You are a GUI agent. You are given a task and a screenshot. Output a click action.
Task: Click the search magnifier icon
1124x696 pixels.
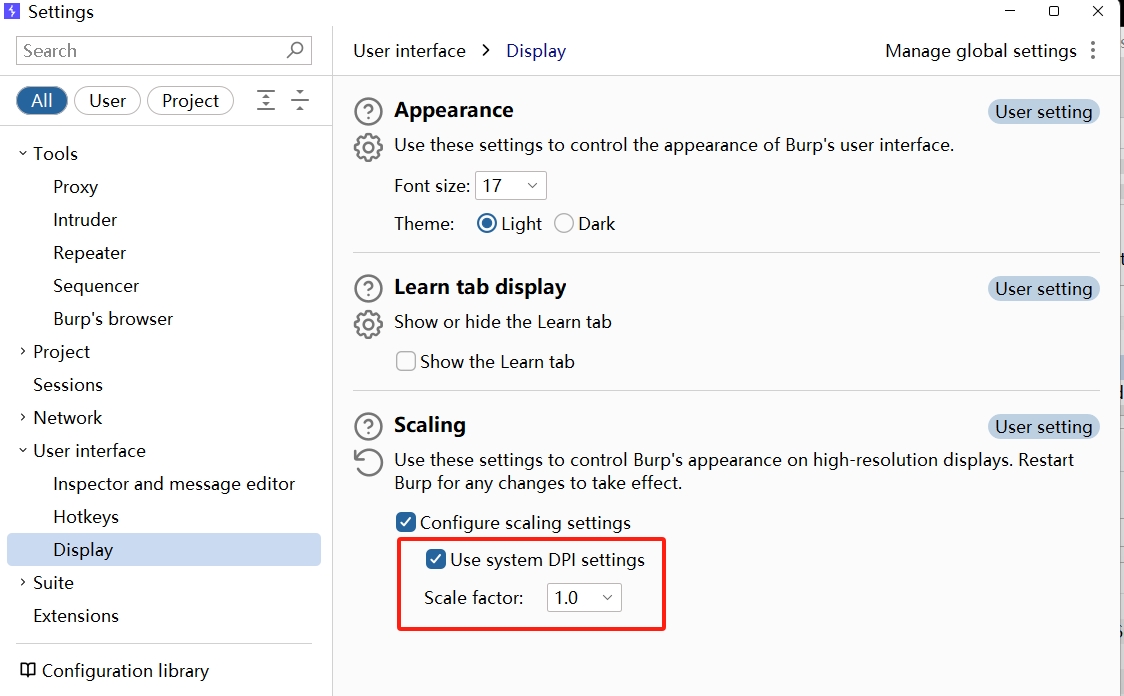(295, 50)
